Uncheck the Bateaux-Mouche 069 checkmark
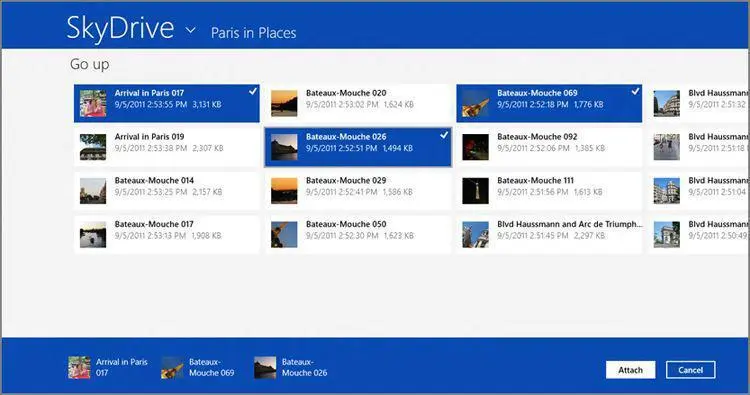Viewport: 750px width, 395px height. (635, 91)
